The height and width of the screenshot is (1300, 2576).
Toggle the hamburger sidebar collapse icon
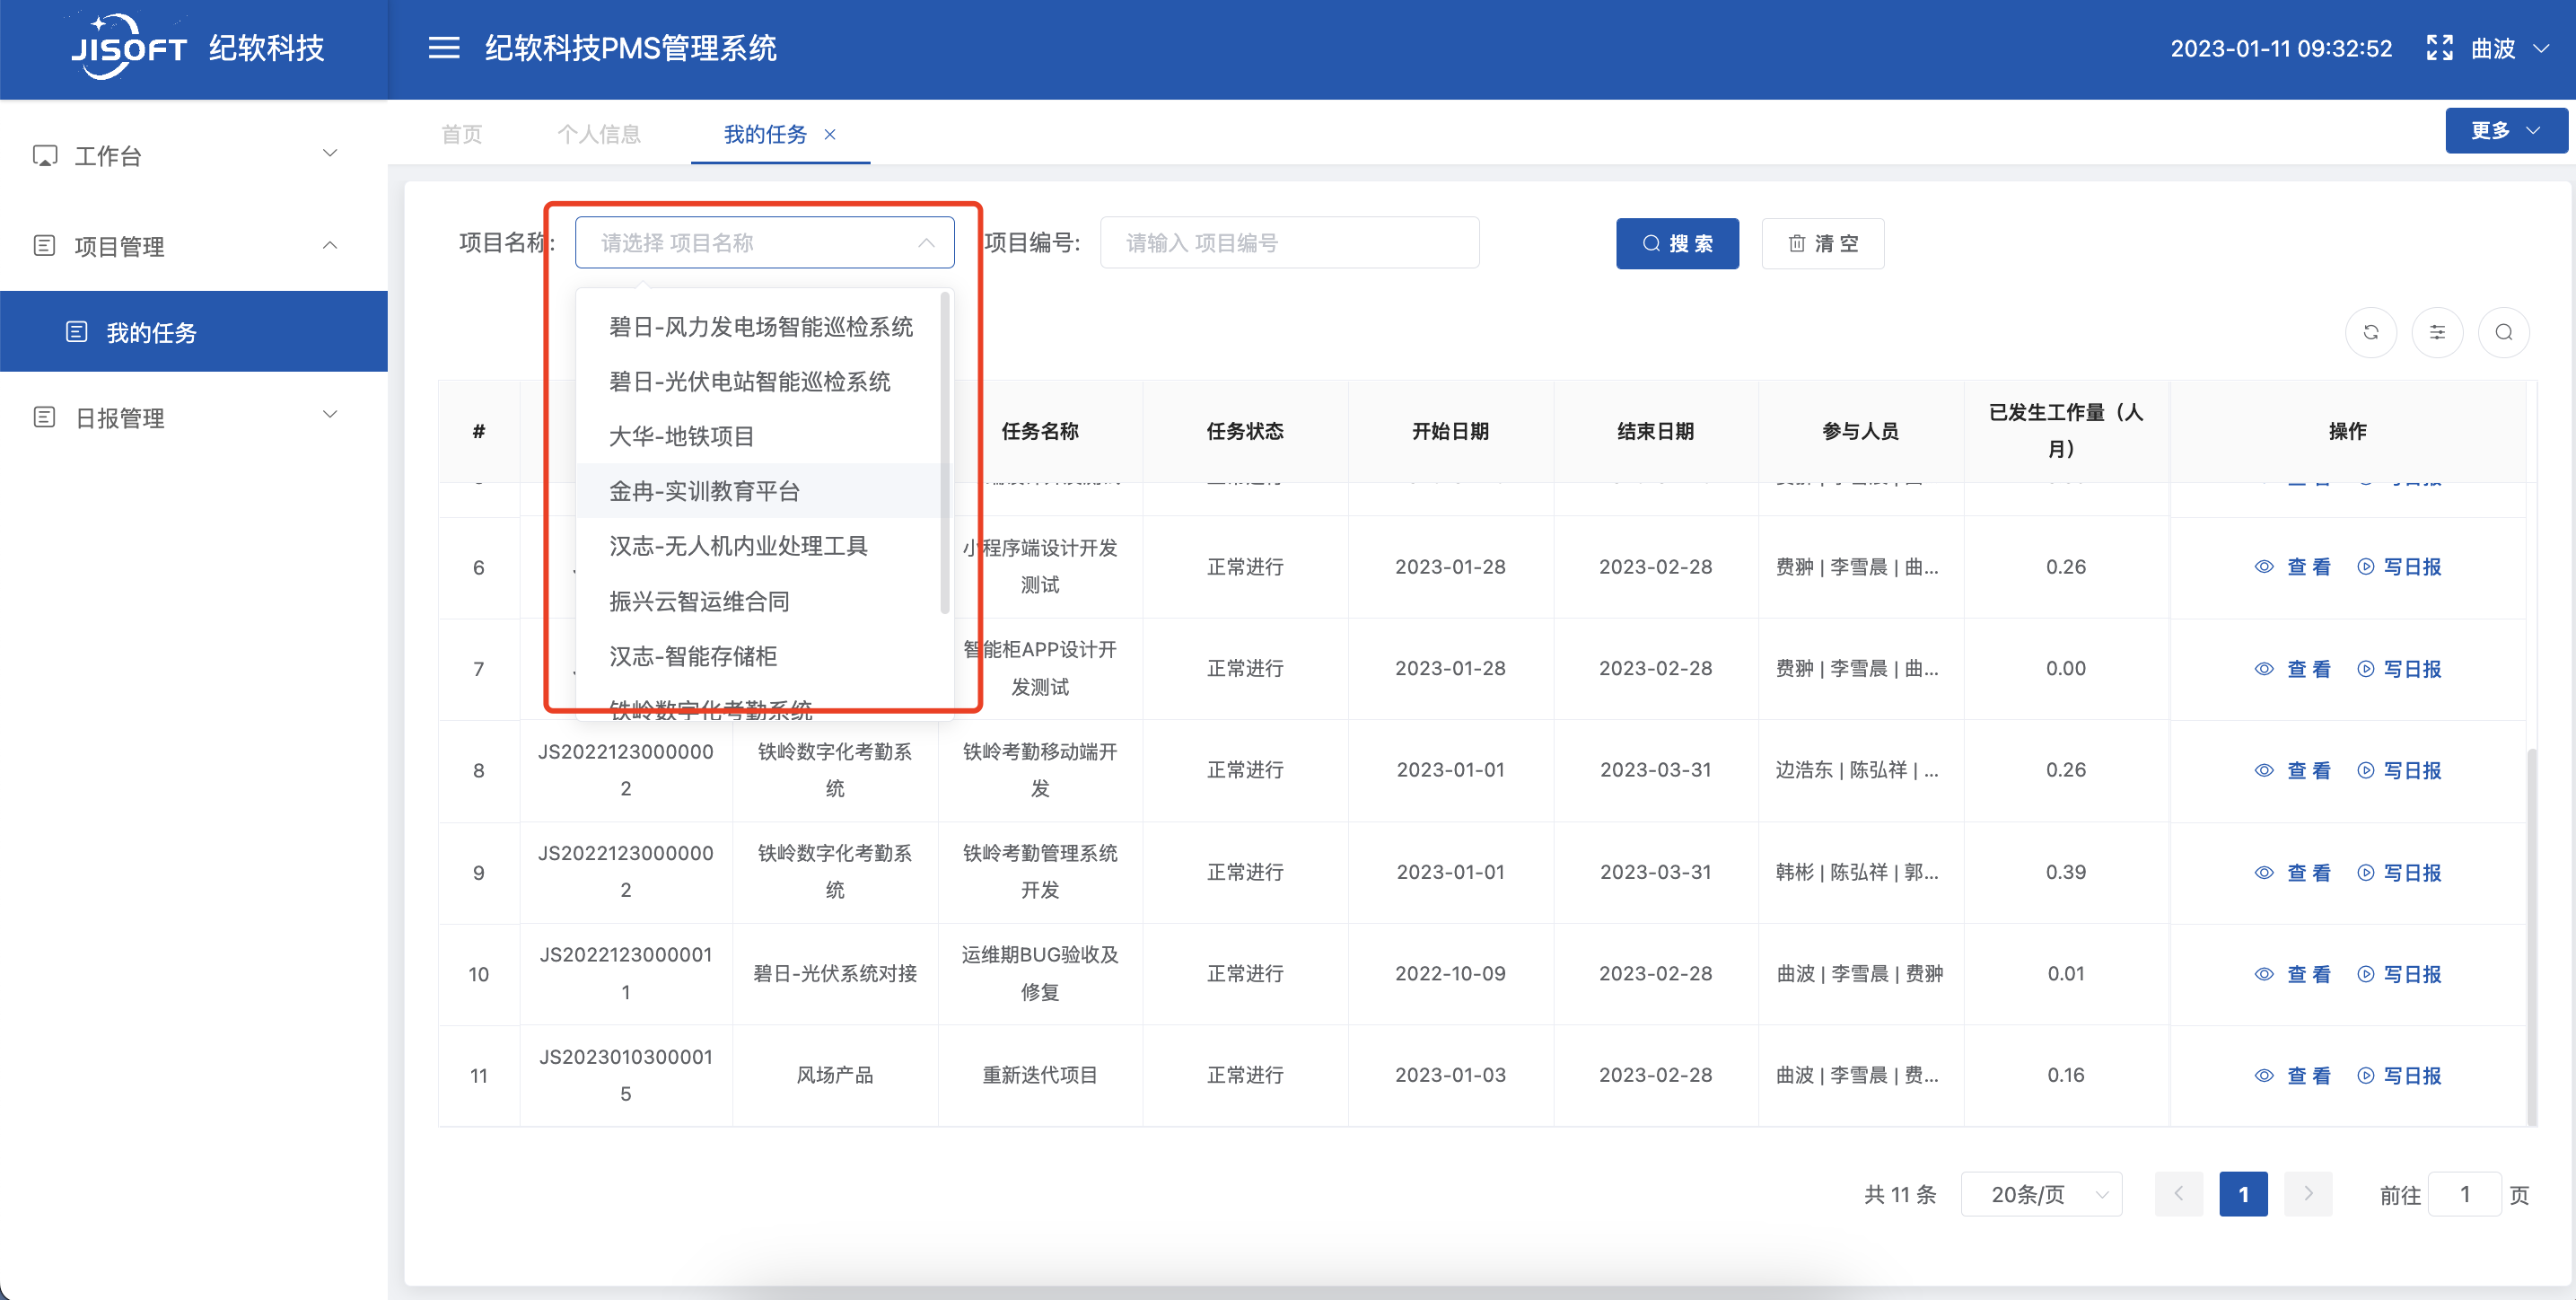tap(444, 48)
